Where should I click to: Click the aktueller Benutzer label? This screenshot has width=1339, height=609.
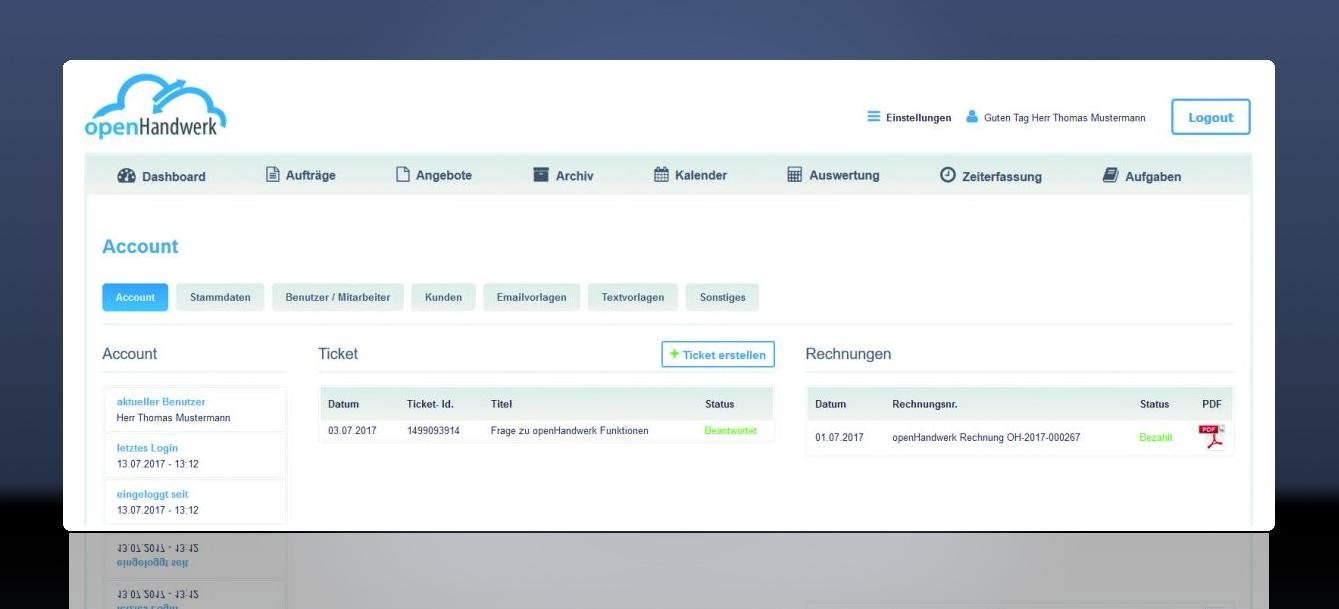161,401
